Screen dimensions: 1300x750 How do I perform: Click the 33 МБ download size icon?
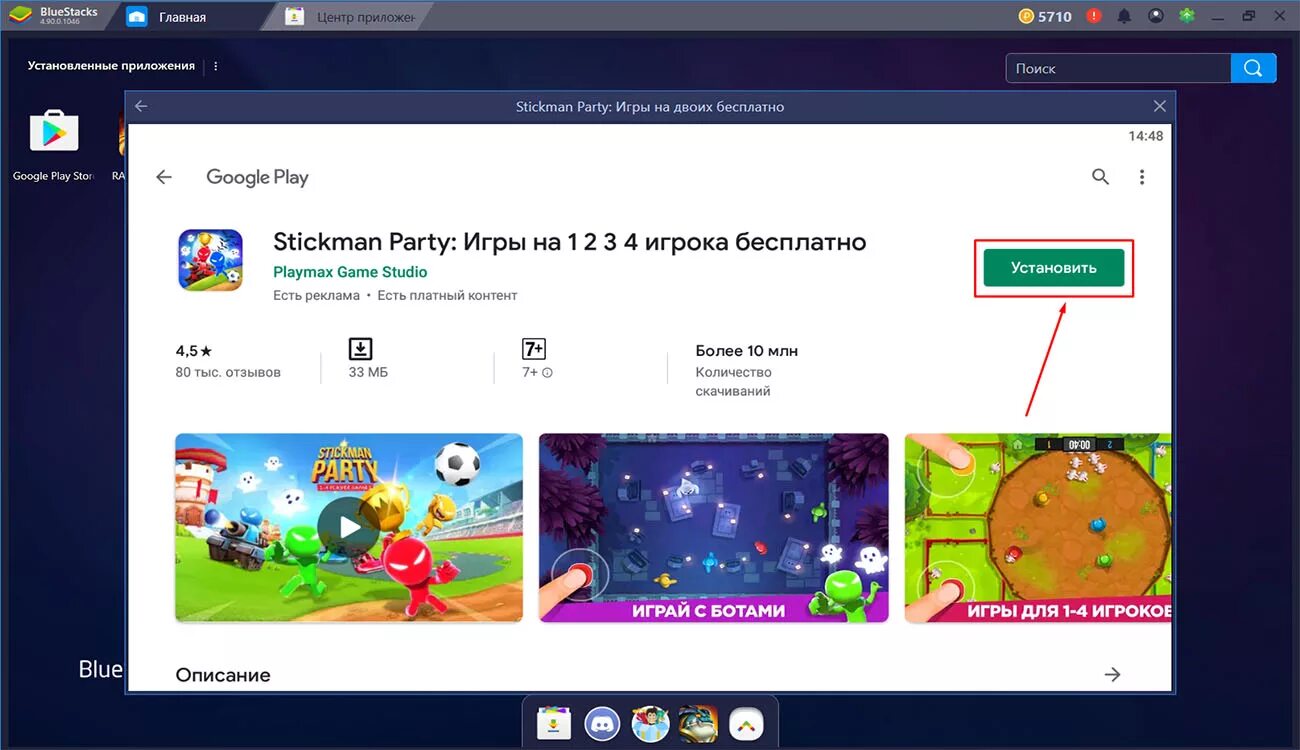coord(360,349)
